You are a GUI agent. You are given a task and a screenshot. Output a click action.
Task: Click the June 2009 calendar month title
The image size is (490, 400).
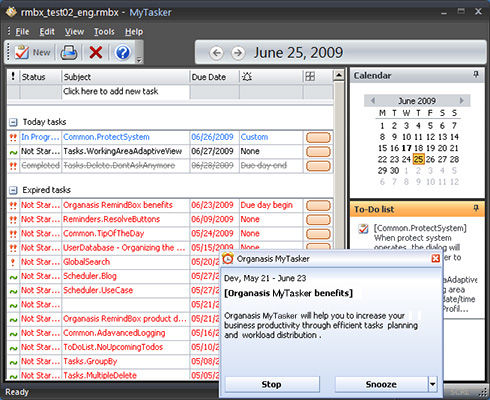pyautogui.click(x=417, y=101)
